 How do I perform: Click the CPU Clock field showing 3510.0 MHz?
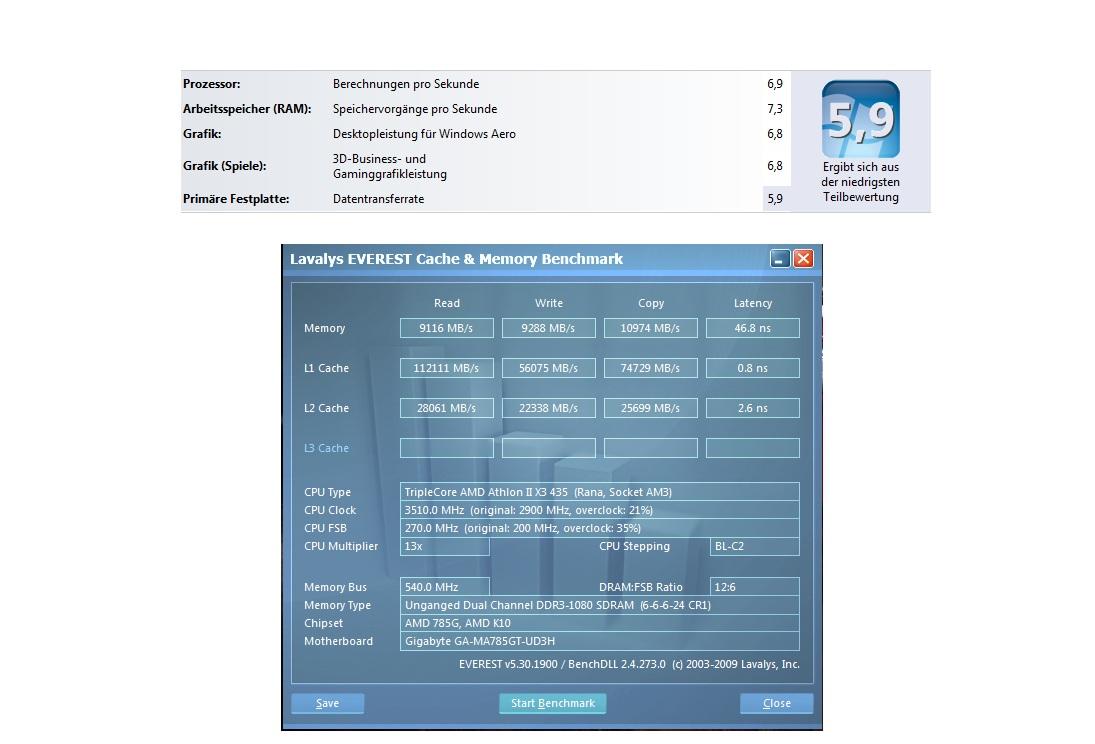[x=599, y=510]
